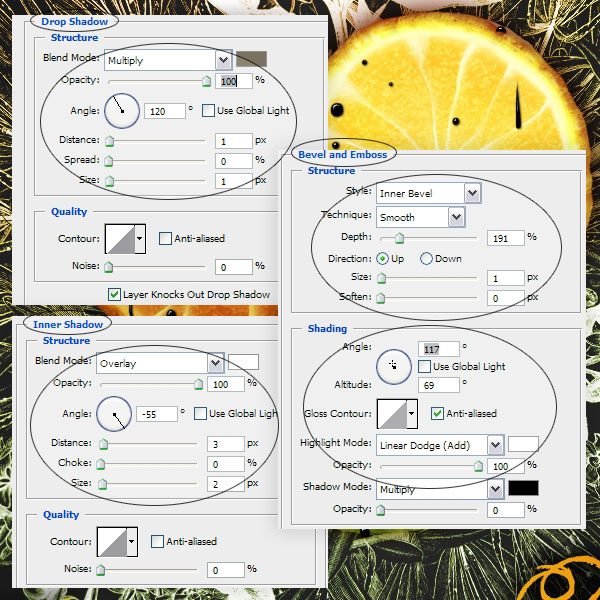
Task: Click Bevel Depth slider handle
Action: [399, 238]
